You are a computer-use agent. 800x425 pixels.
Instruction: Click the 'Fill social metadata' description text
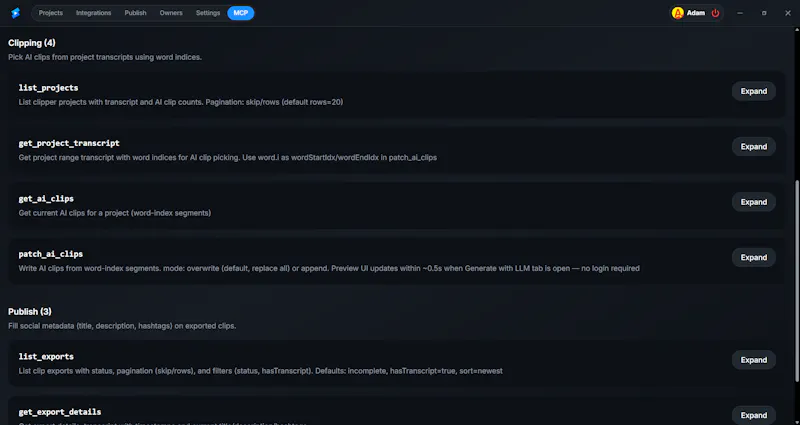122,326
